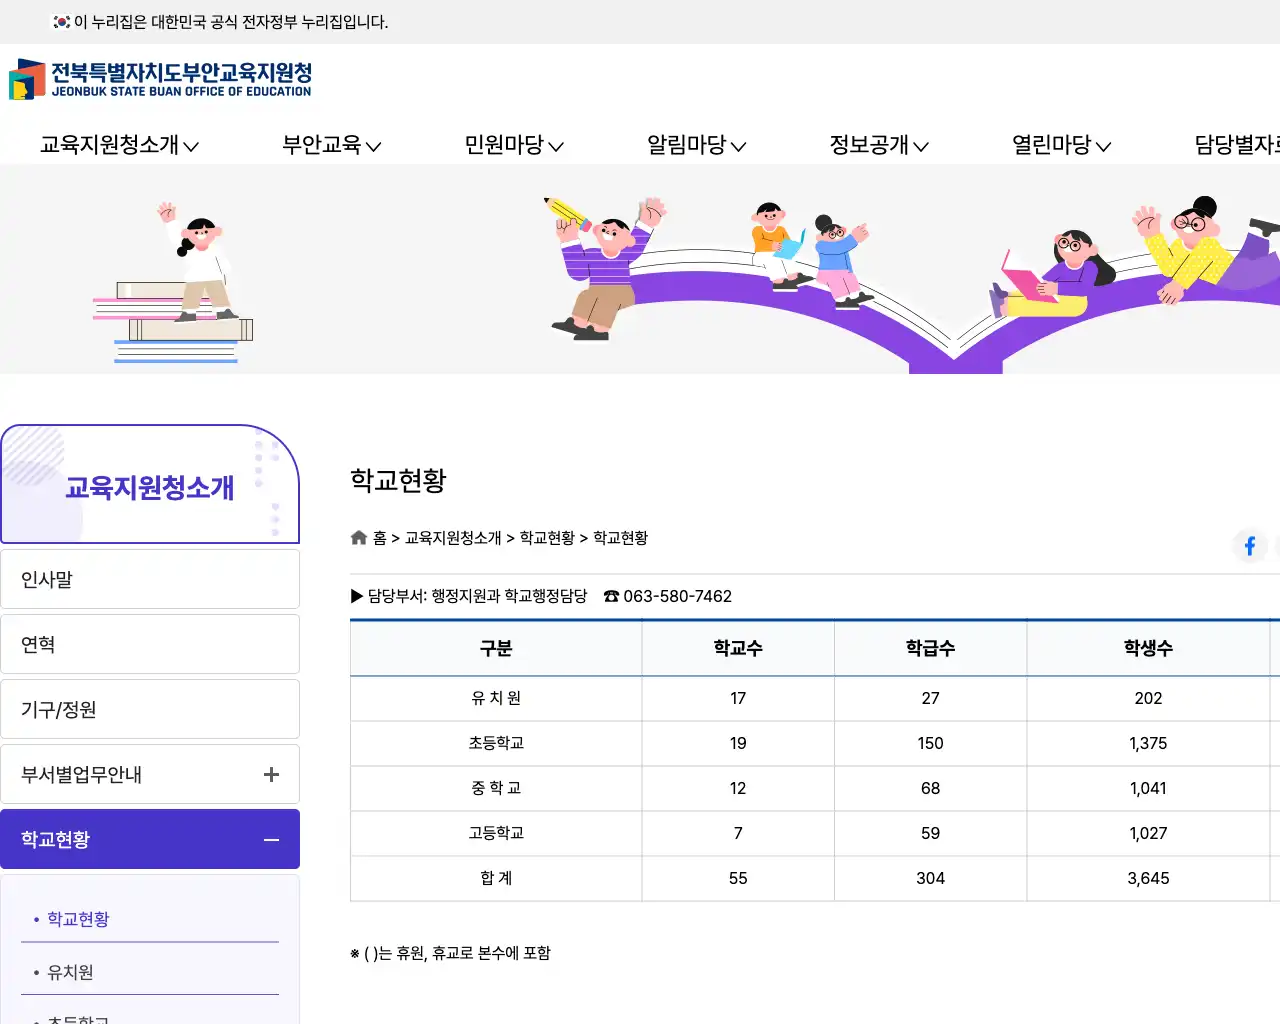1280x1024 pixels.
Task: Select the 유치원 submenu item
Action: pyautogui.click(x=70, y=972)
